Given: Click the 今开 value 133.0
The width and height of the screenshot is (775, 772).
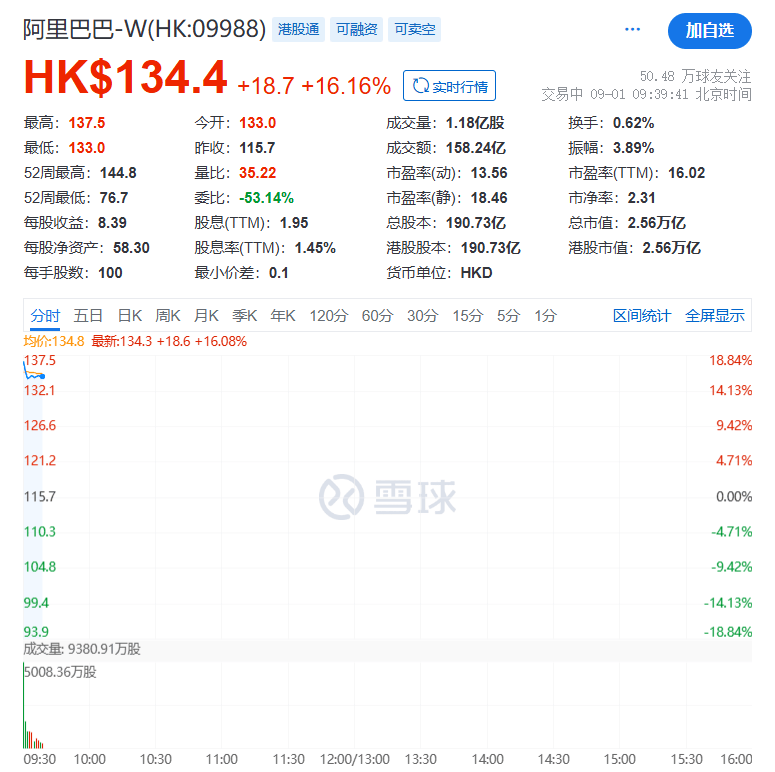Looking at the screenshot, I should pyautogui.click(x=258, y=123).
